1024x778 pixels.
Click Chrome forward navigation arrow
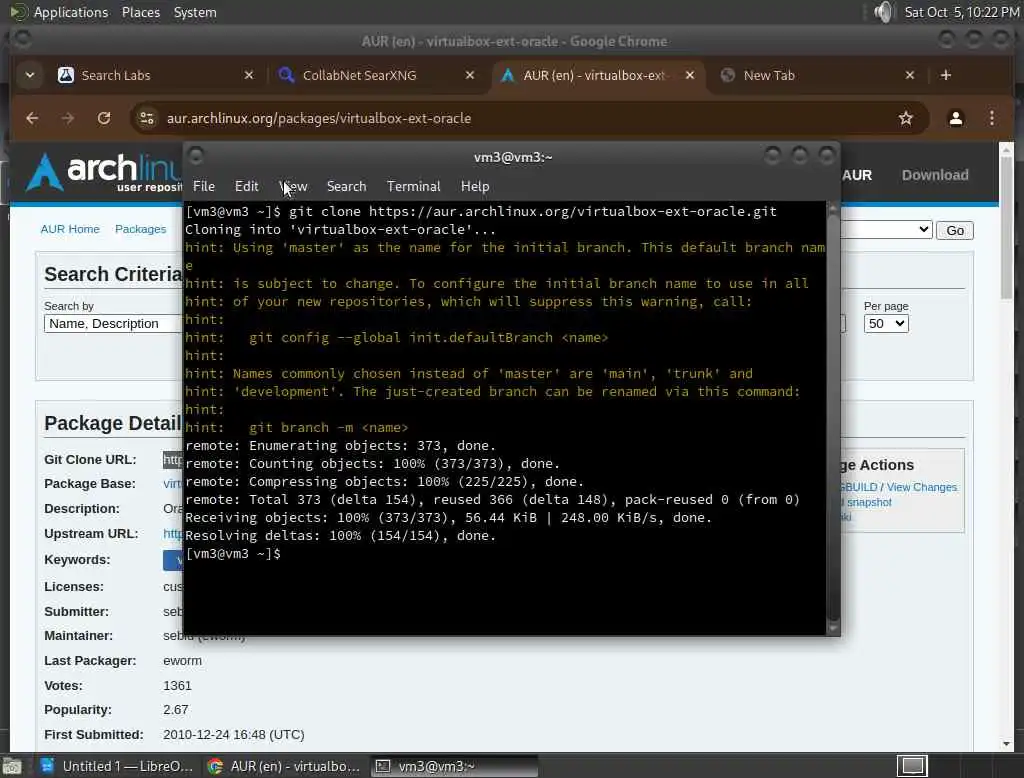[67, 118]
